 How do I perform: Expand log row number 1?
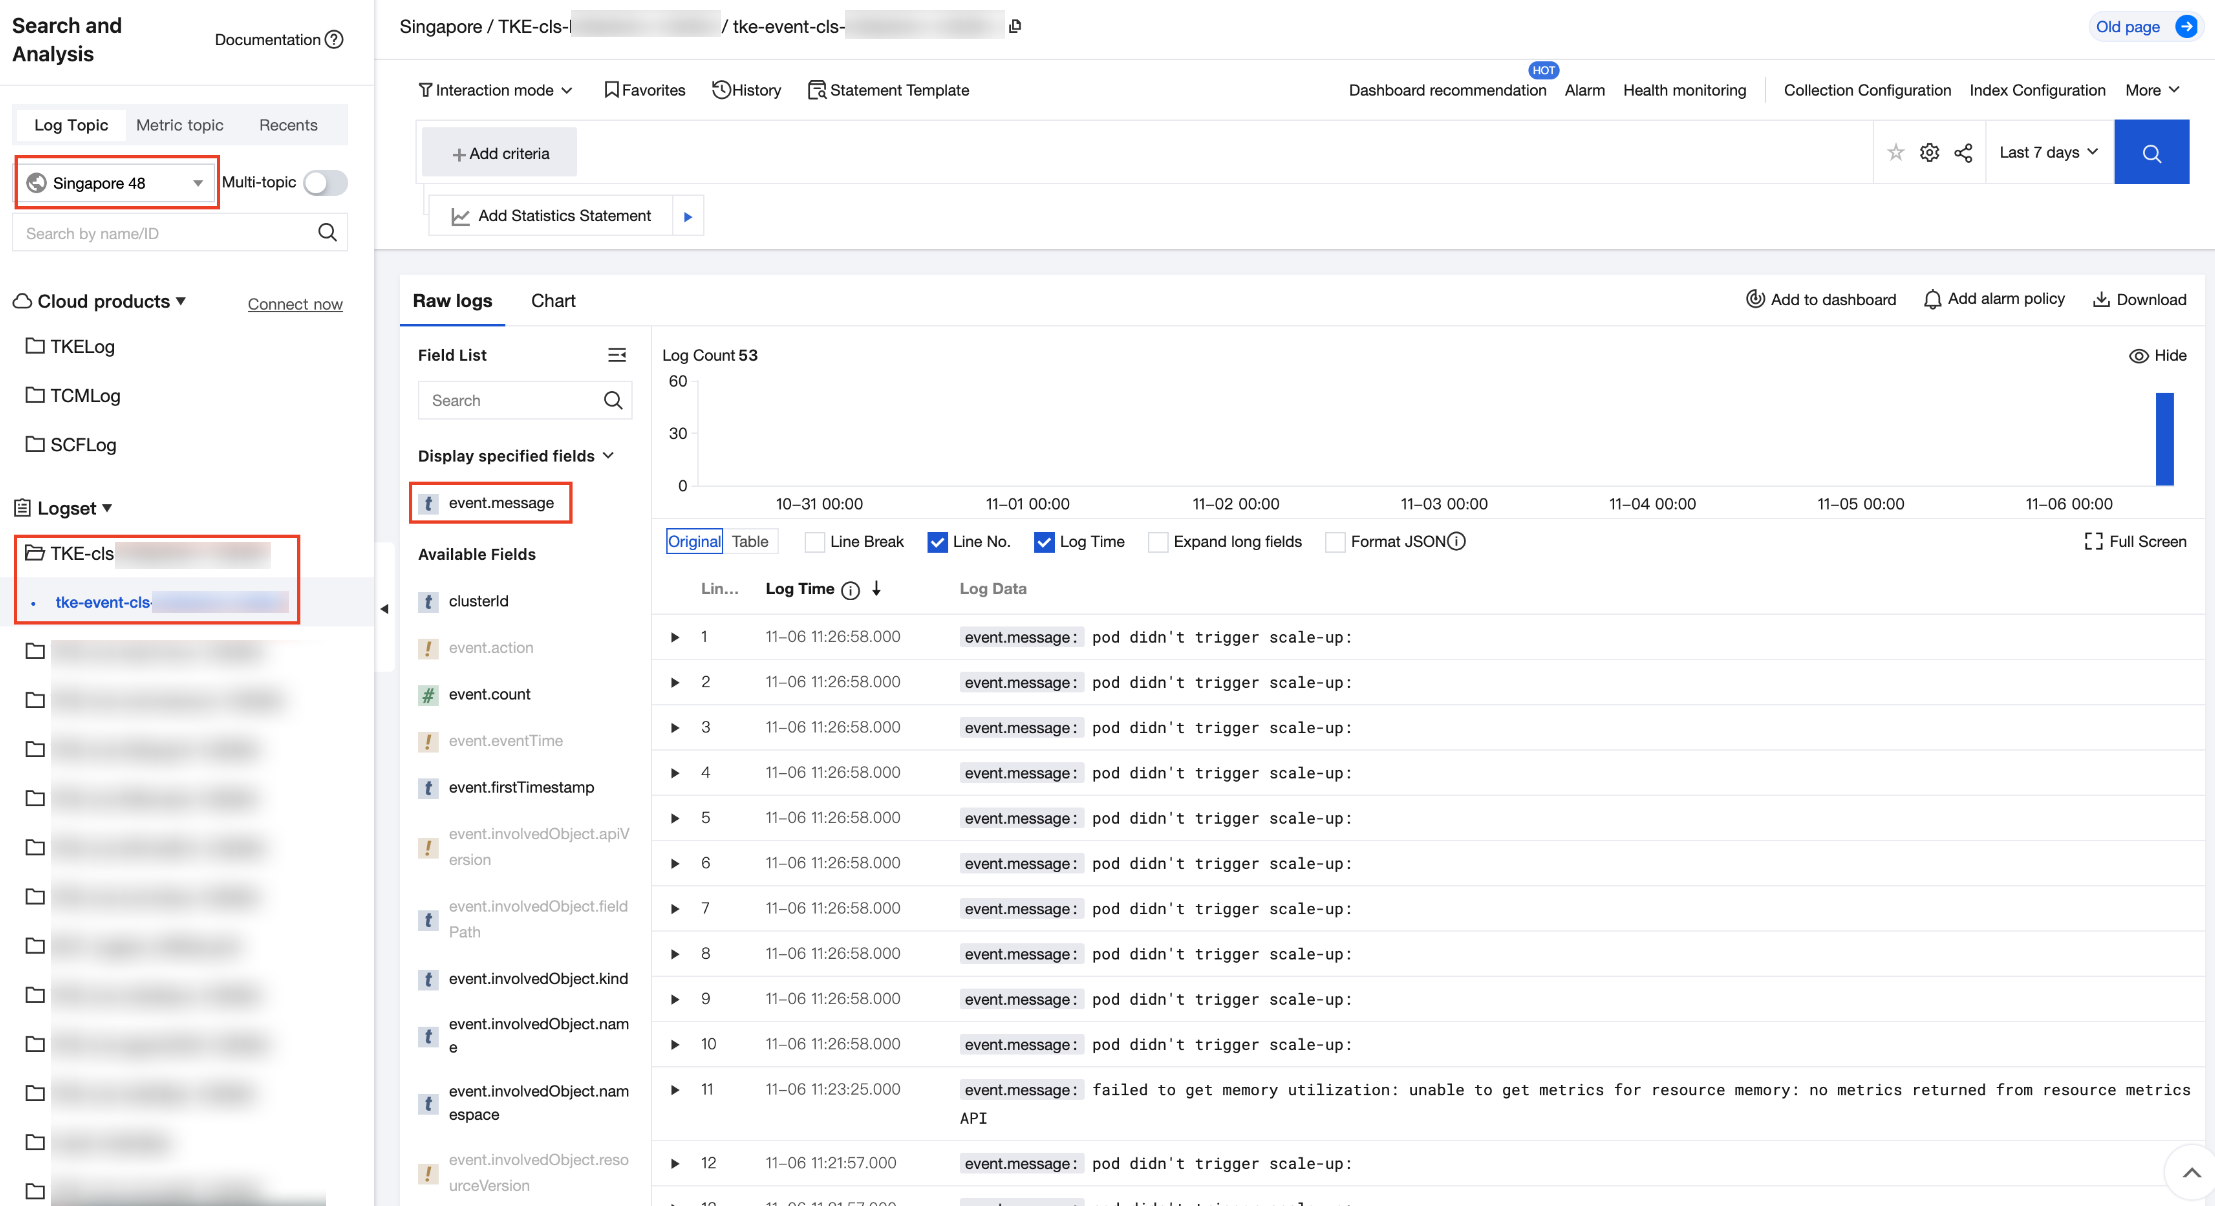pyautogui.click(x=675, y=637)
